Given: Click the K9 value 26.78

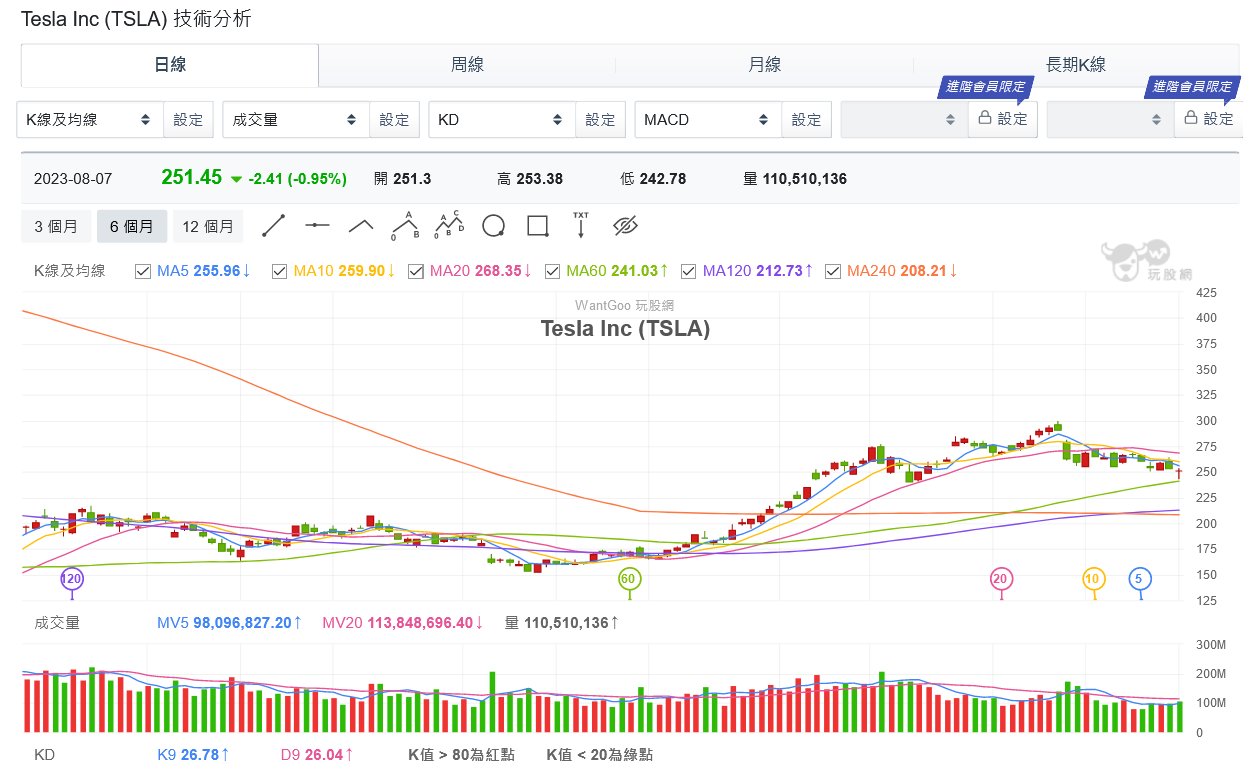Looking at the screenshot, I should [199, 754].
